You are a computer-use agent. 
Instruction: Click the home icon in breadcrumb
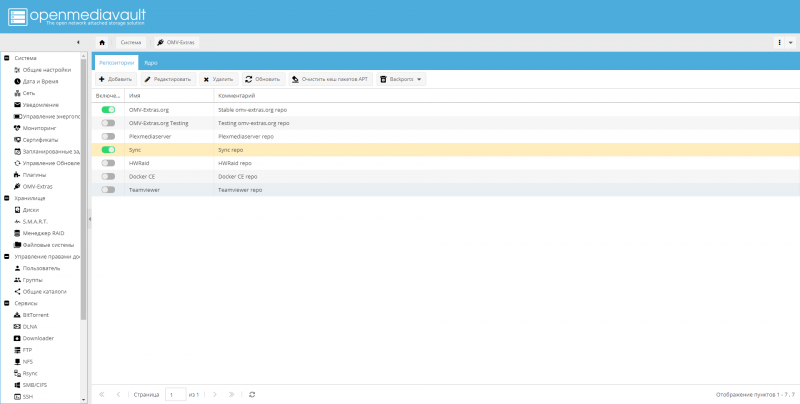coord(102,42)
